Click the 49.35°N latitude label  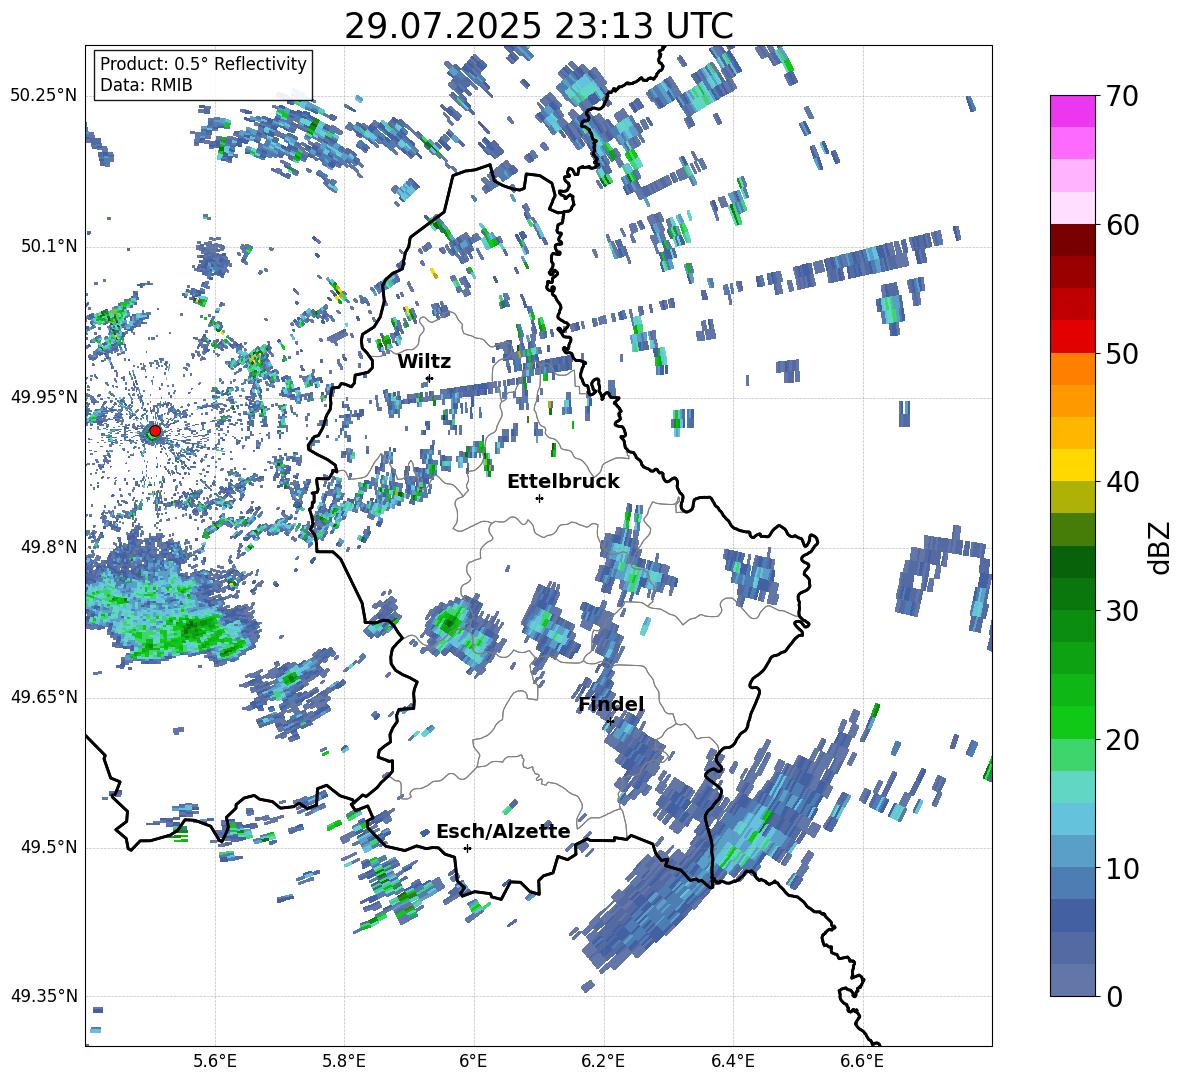[x=44, y=996]
